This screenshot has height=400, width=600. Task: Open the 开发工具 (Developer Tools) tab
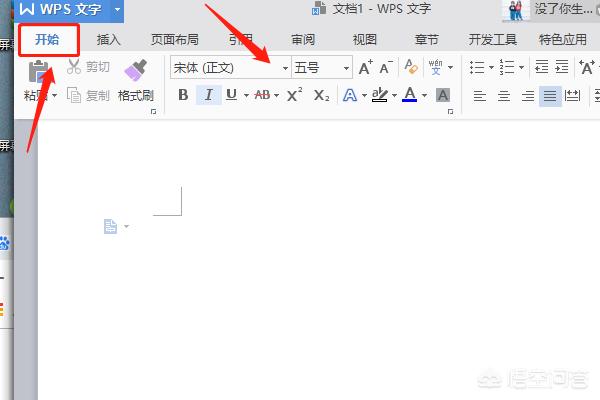pos(493,39)
